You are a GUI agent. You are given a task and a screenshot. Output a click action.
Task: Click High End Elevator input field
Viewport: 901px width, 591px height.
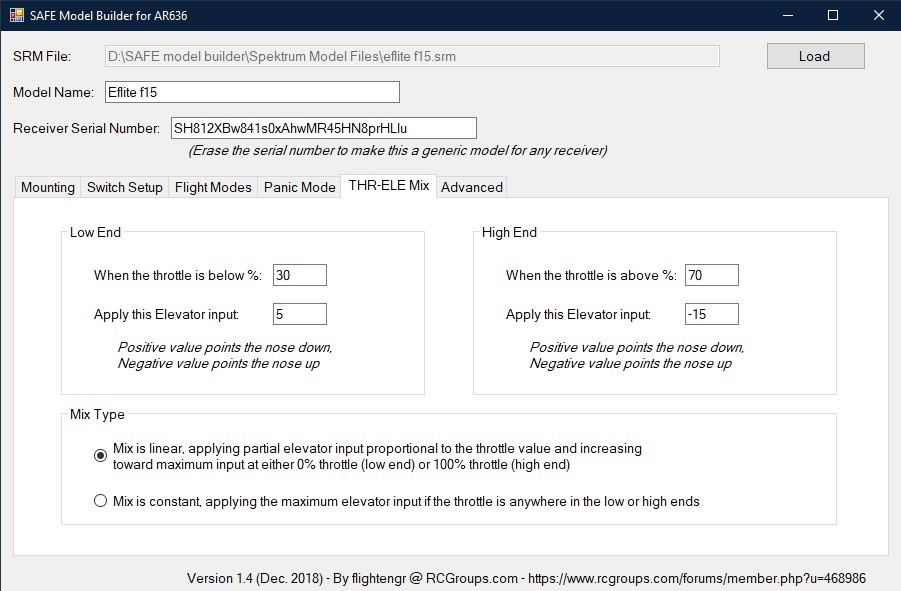pos(712,314)
